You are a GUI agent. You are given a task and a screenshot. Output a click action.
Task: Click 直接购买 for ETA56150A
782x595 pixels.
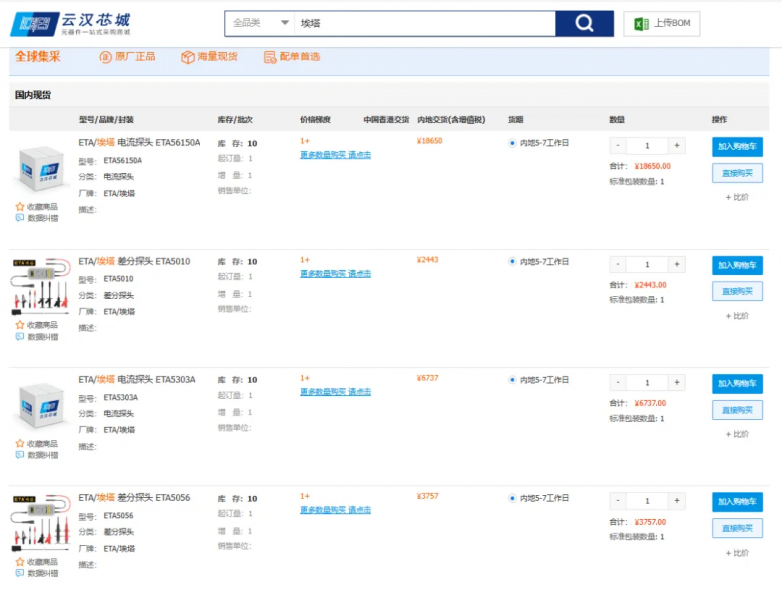click(737, 173)
